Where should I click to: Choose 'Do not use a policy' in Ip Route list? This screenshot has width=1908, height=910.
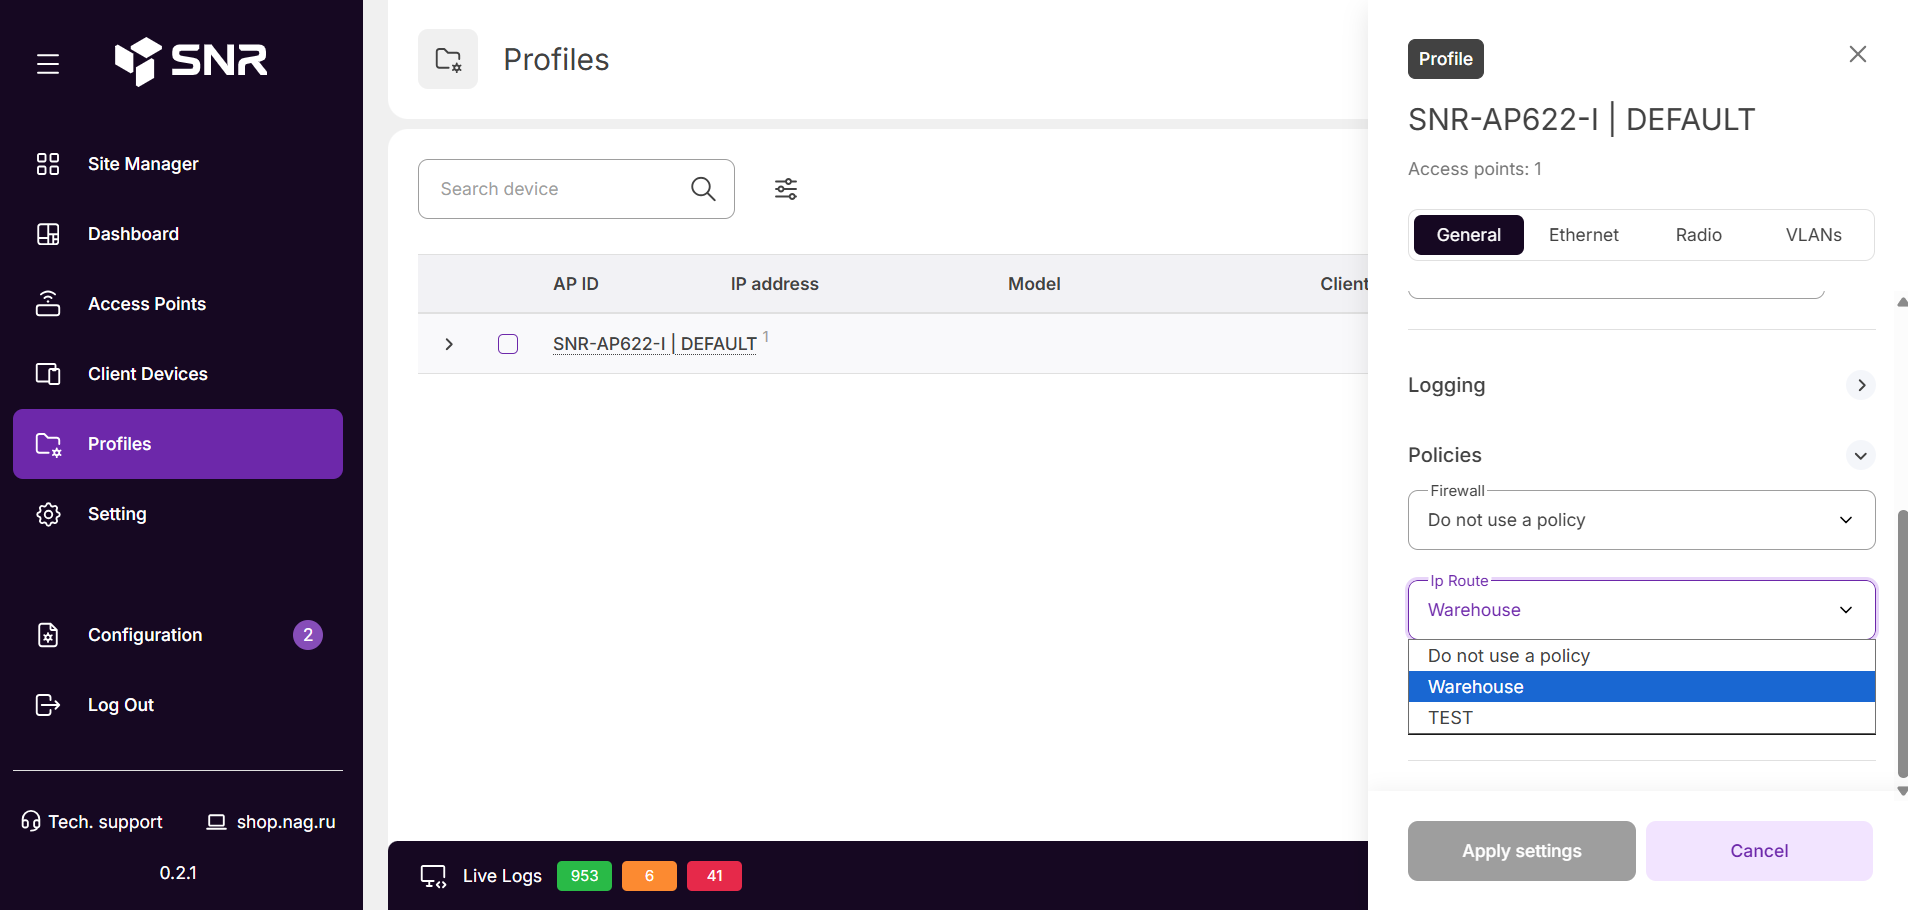tap(1642, 656)
